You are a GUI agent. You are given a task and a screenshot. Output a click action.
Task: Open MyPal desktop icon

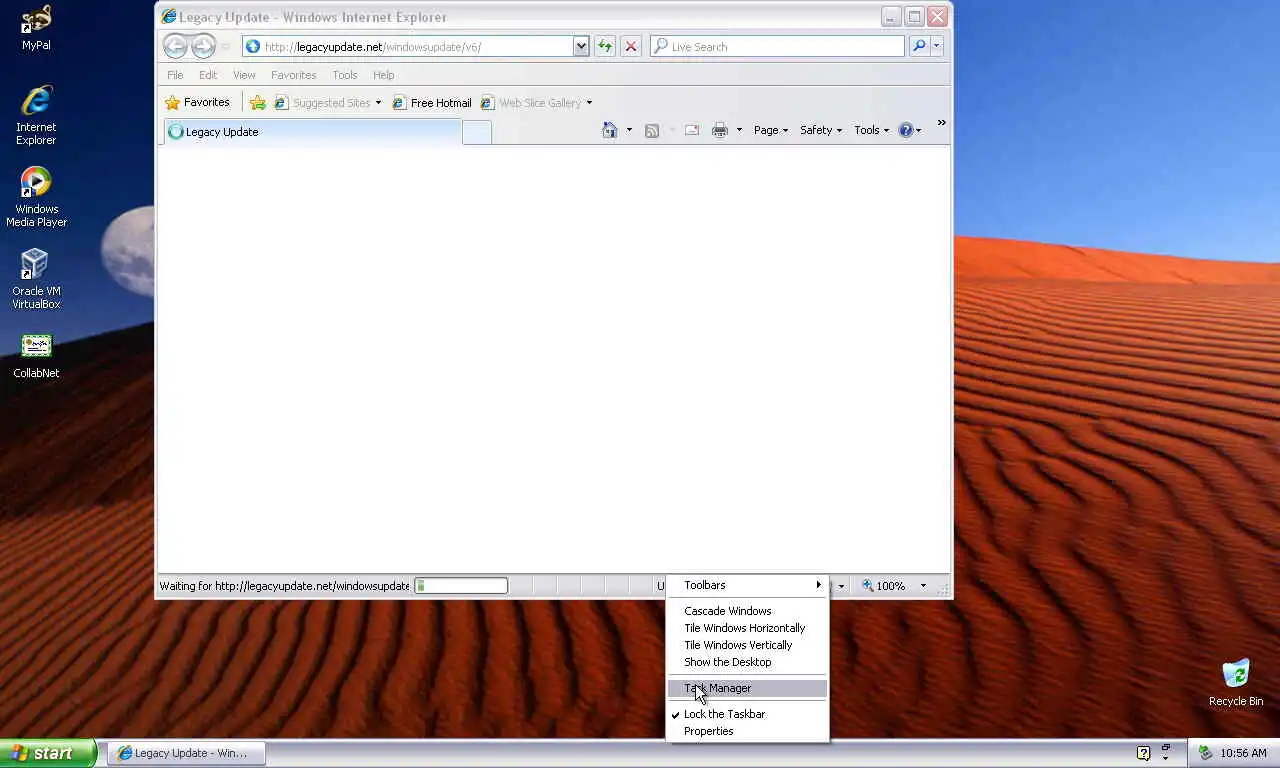pyautogui.click(x=36, y=28)
